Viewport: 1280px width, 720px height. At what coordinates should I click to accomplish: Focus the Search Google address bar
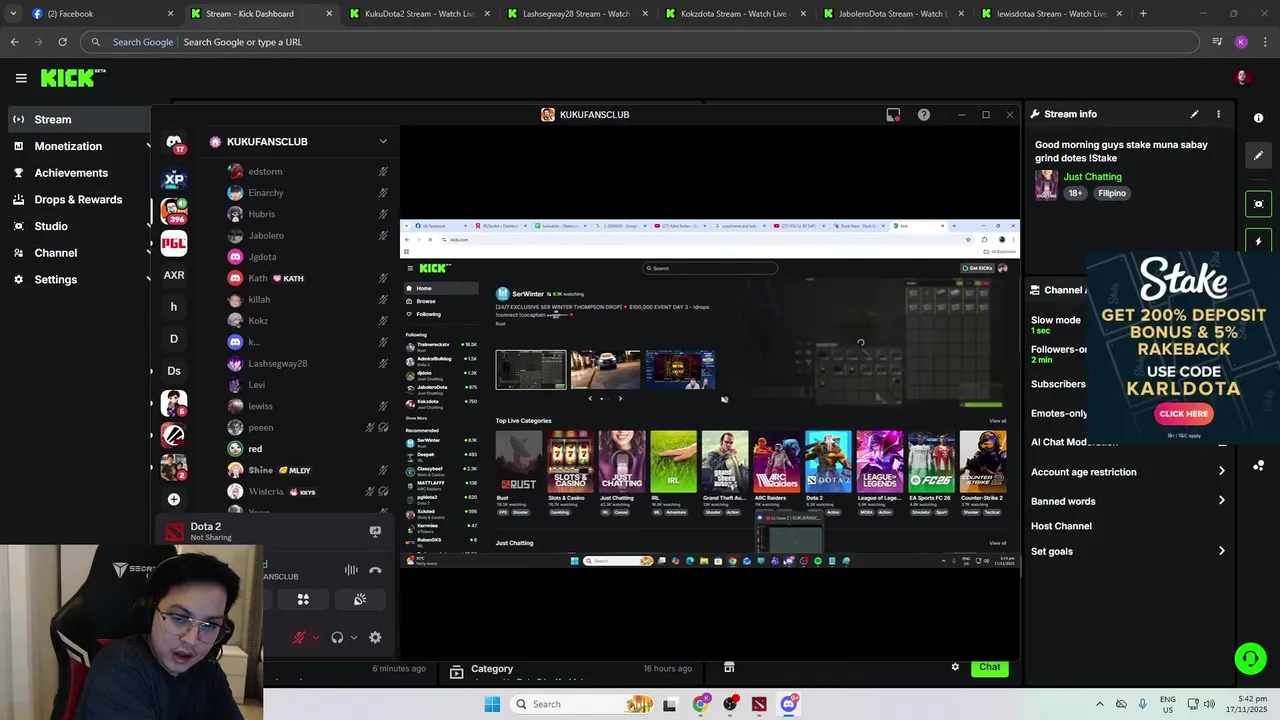640,42
